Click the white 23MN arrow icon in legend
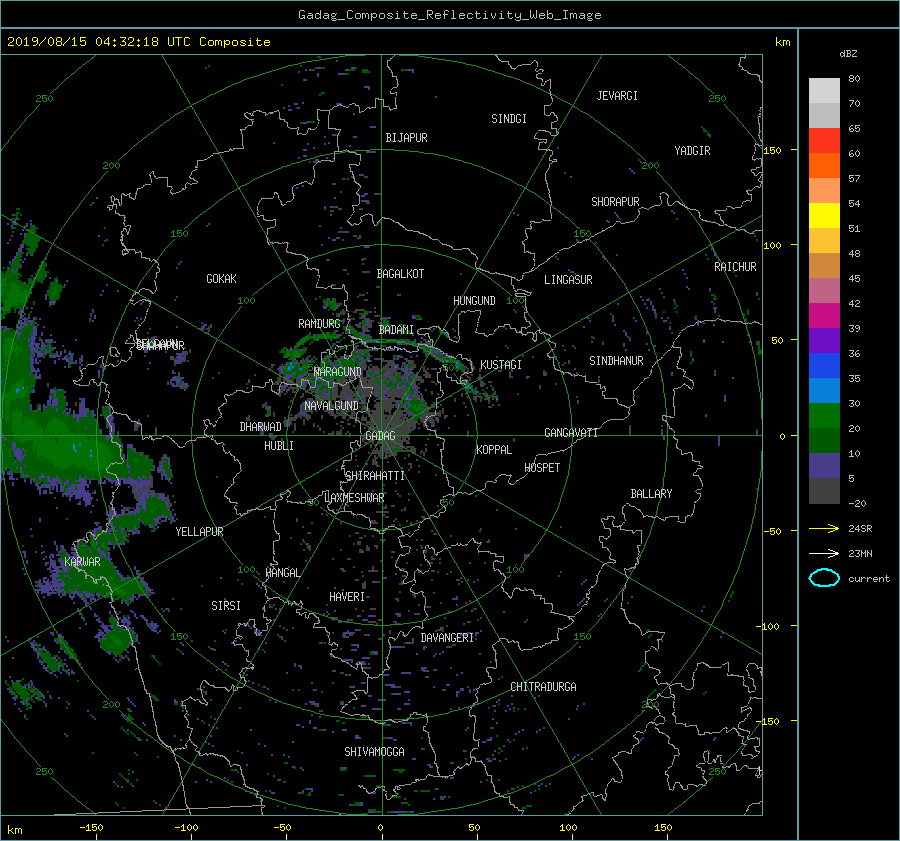Image resolution: width=900 pixels, height=841 pixels. 824,553
